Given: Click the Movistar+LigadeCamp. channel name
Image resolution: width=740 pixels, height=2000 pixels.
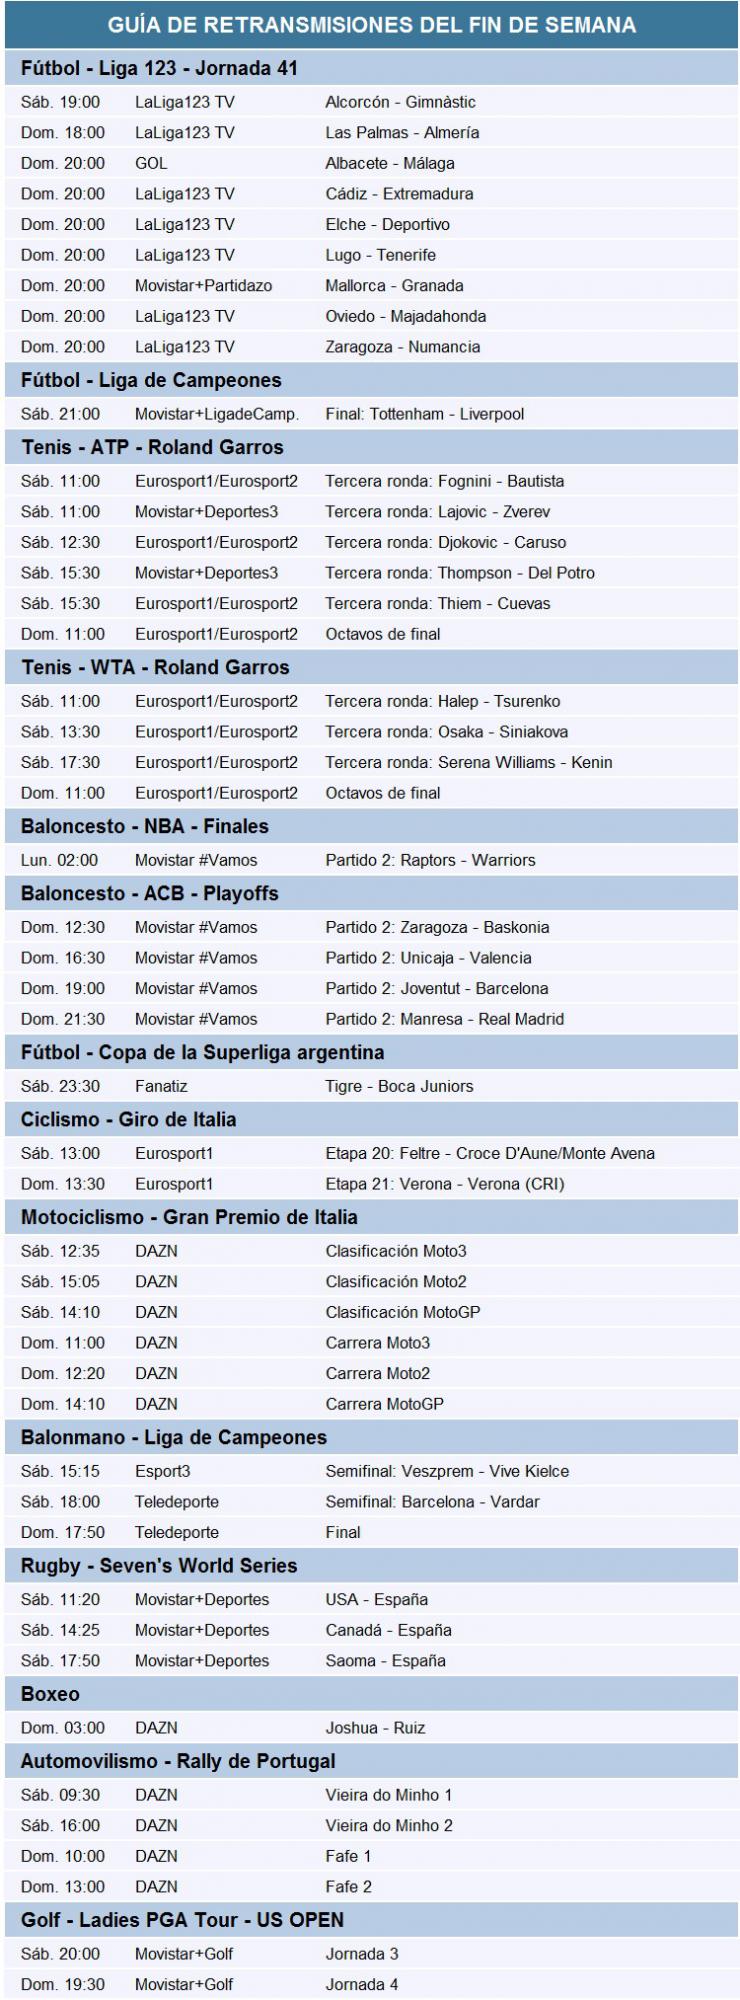Looking at the screenshot, I should (216, 414).
